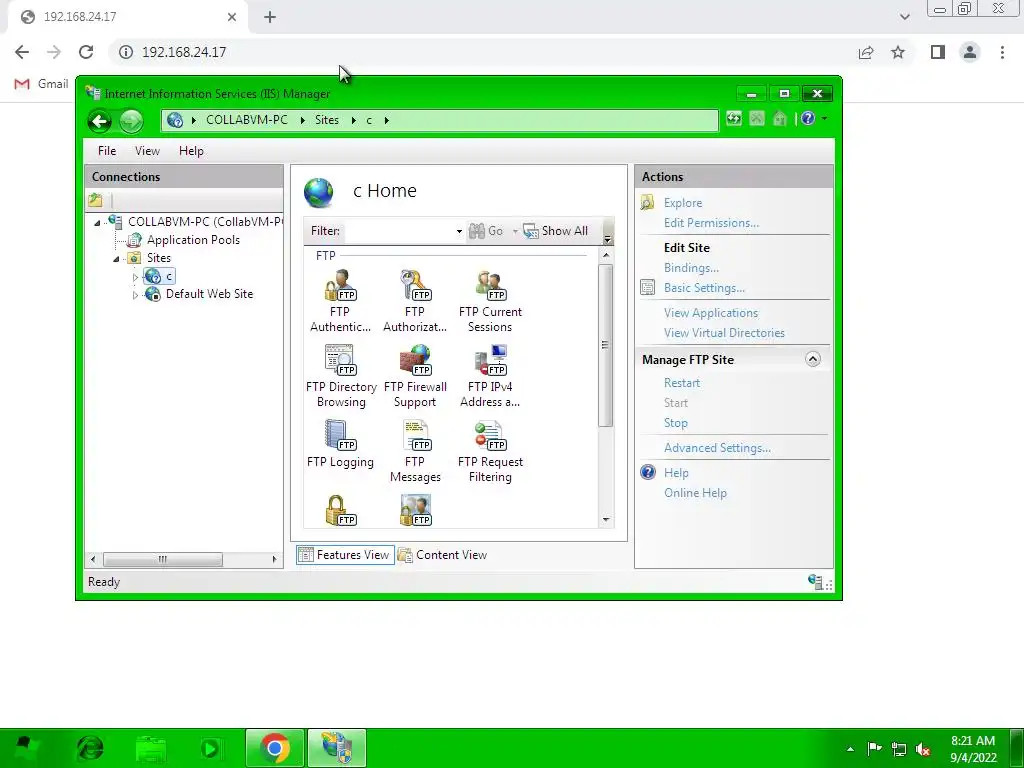Open the FTP user isolation icon
Image resolution: width=1024 pixels, height=768 pixels.
click(x=415, y=510)
